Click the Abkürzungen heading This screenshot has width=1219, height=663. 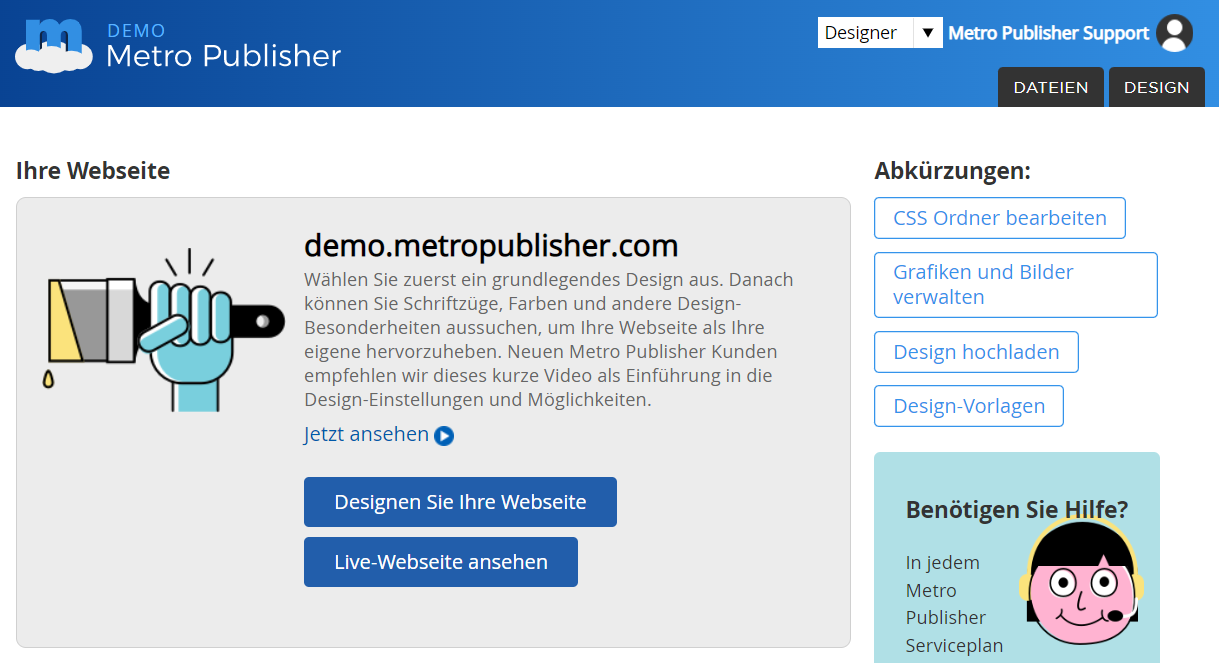pos(952,171)
